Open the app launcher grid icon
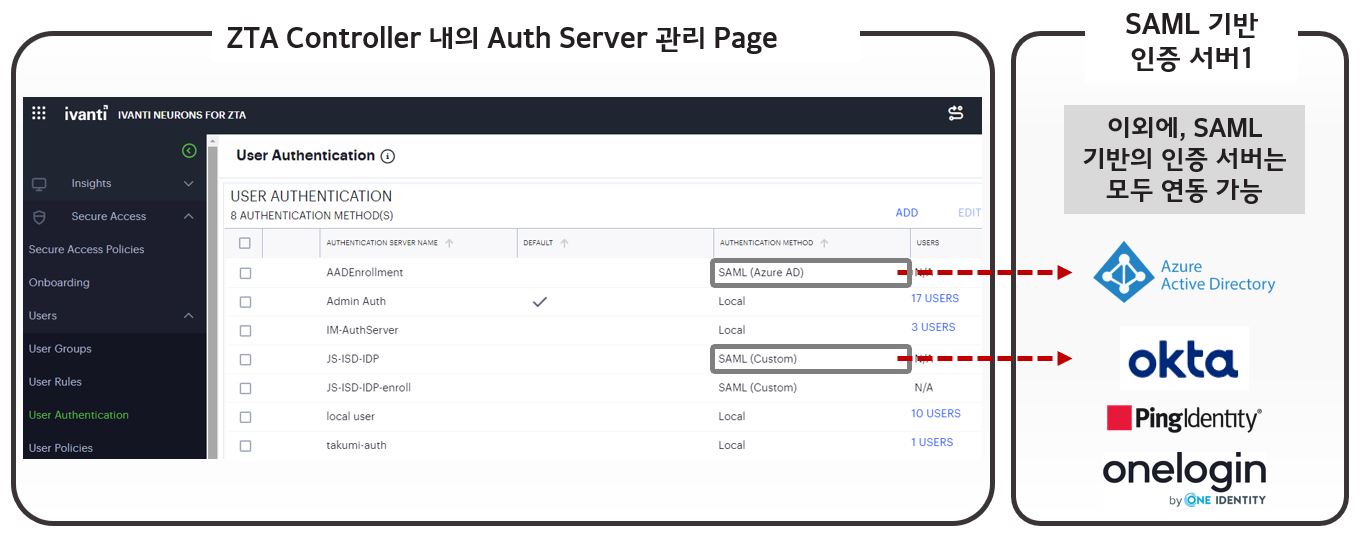The image size is (1361, 538). tap(39, 114)
